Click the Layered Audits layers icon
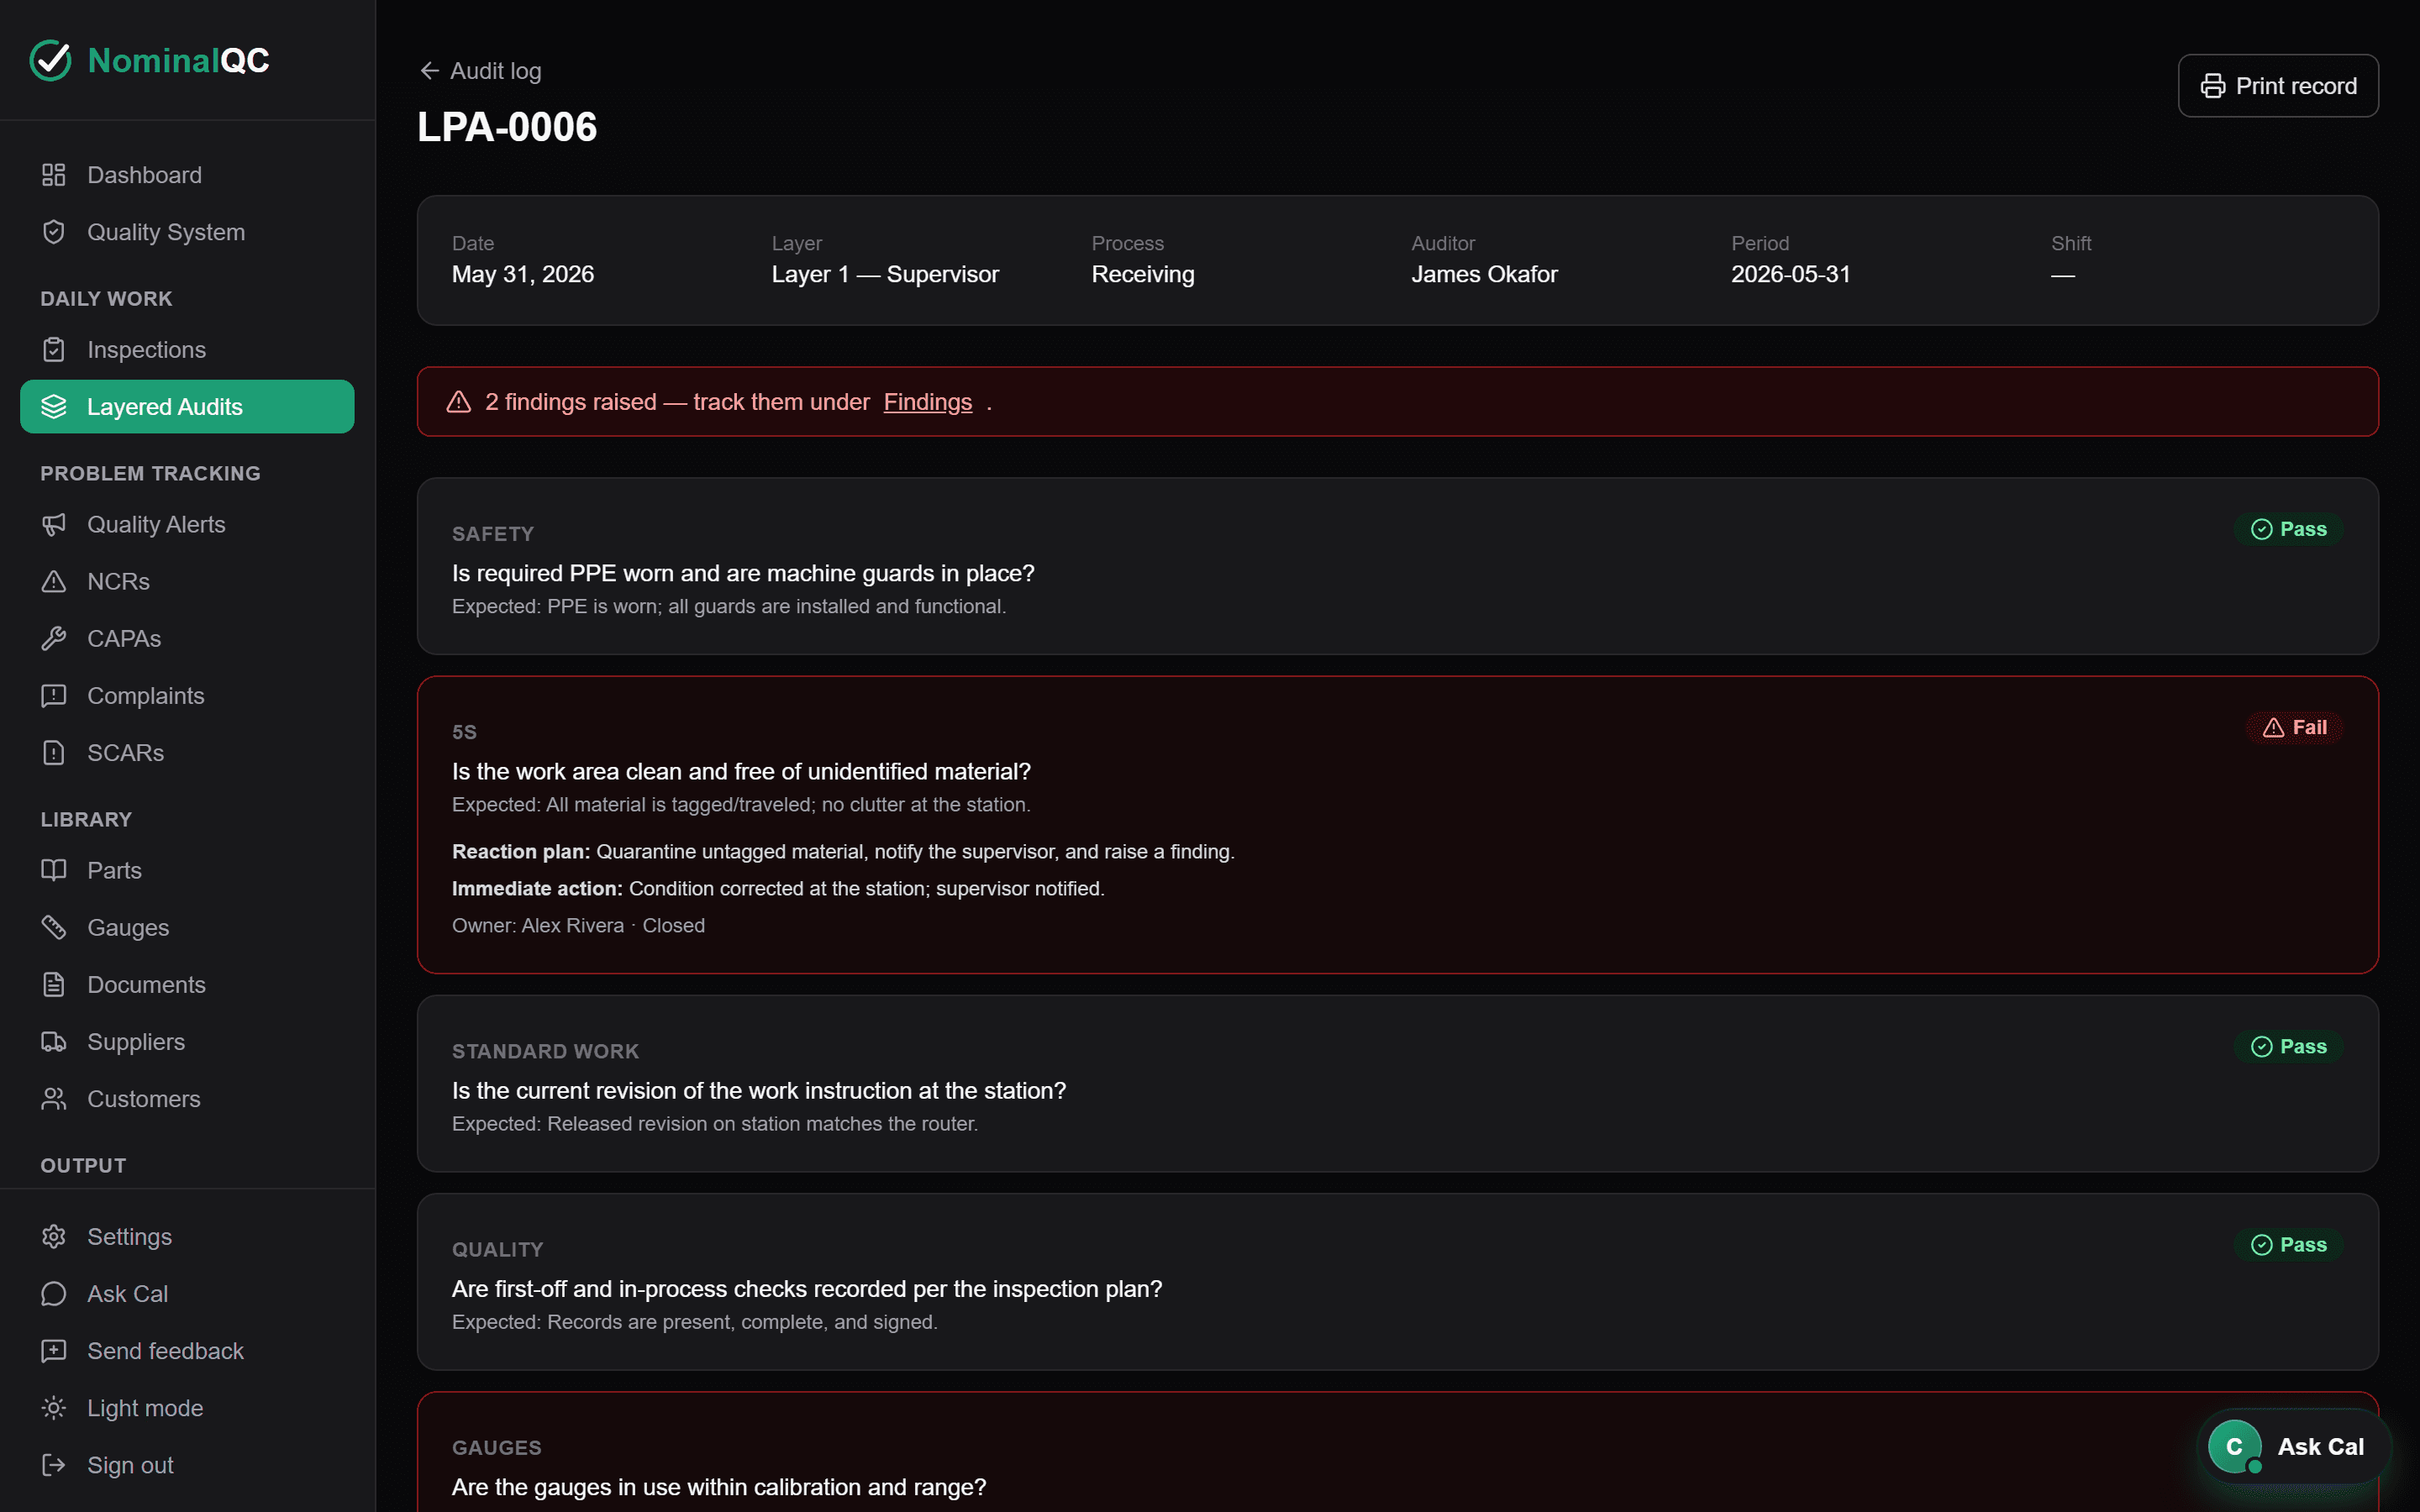The height and width of the screenshot is (1512, 2420). tap(54, 407)
